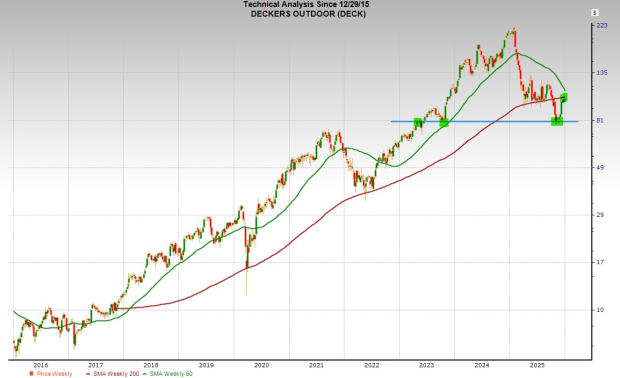The image size is (620, 378).
Task: Select the 'SMA Weekly 200' legend label
Action: 116,374
